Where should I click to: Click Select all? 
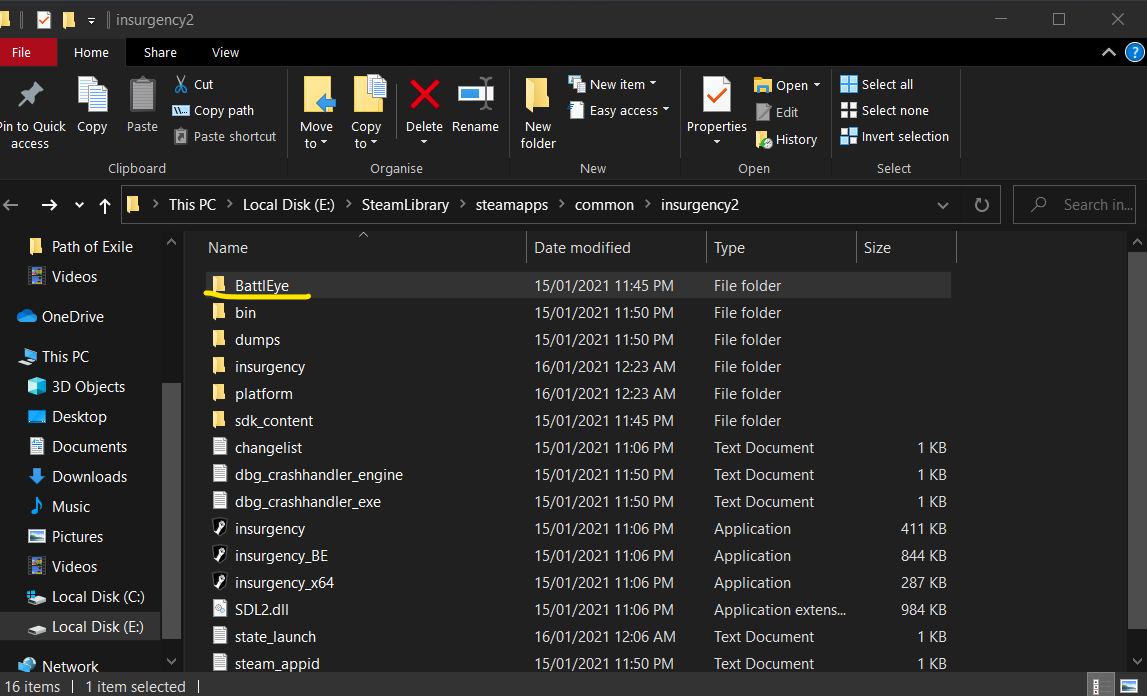[876, 84]
